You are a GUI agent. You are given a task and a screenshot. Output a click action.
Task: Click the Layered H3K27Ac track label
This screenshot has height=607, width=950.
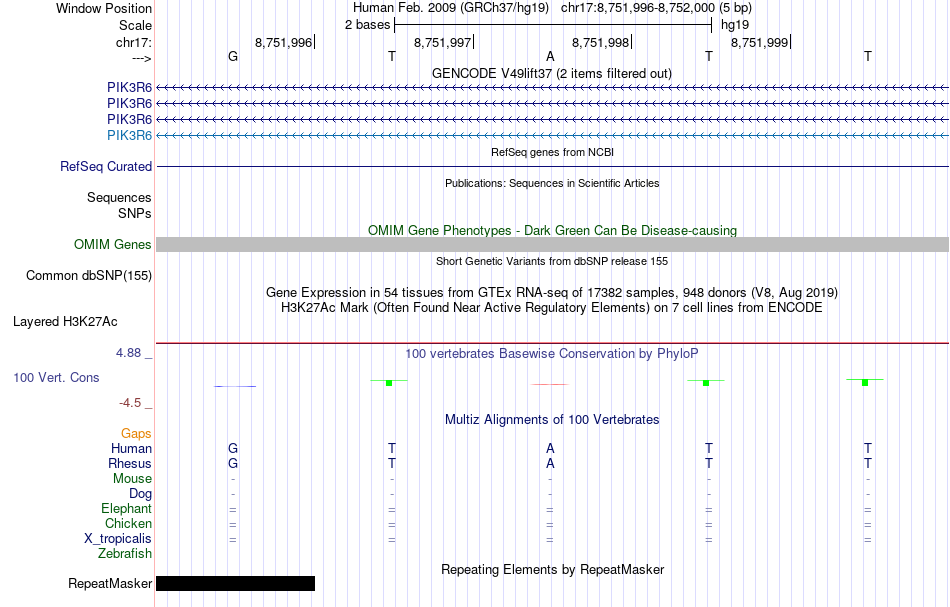[65, 322]
